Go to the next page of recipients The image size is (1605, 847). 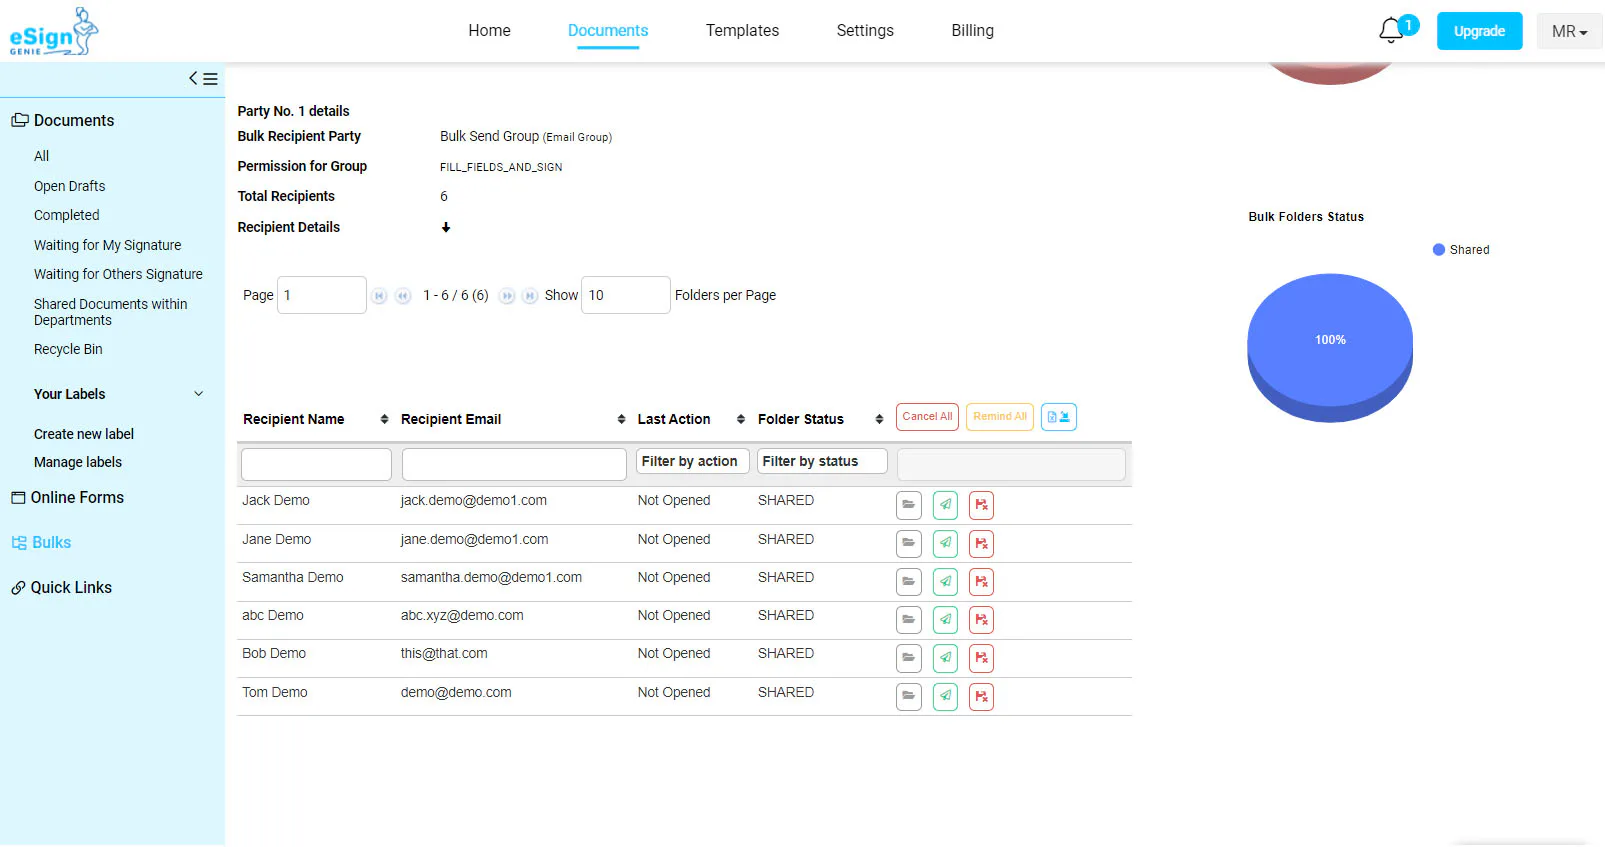507,296
